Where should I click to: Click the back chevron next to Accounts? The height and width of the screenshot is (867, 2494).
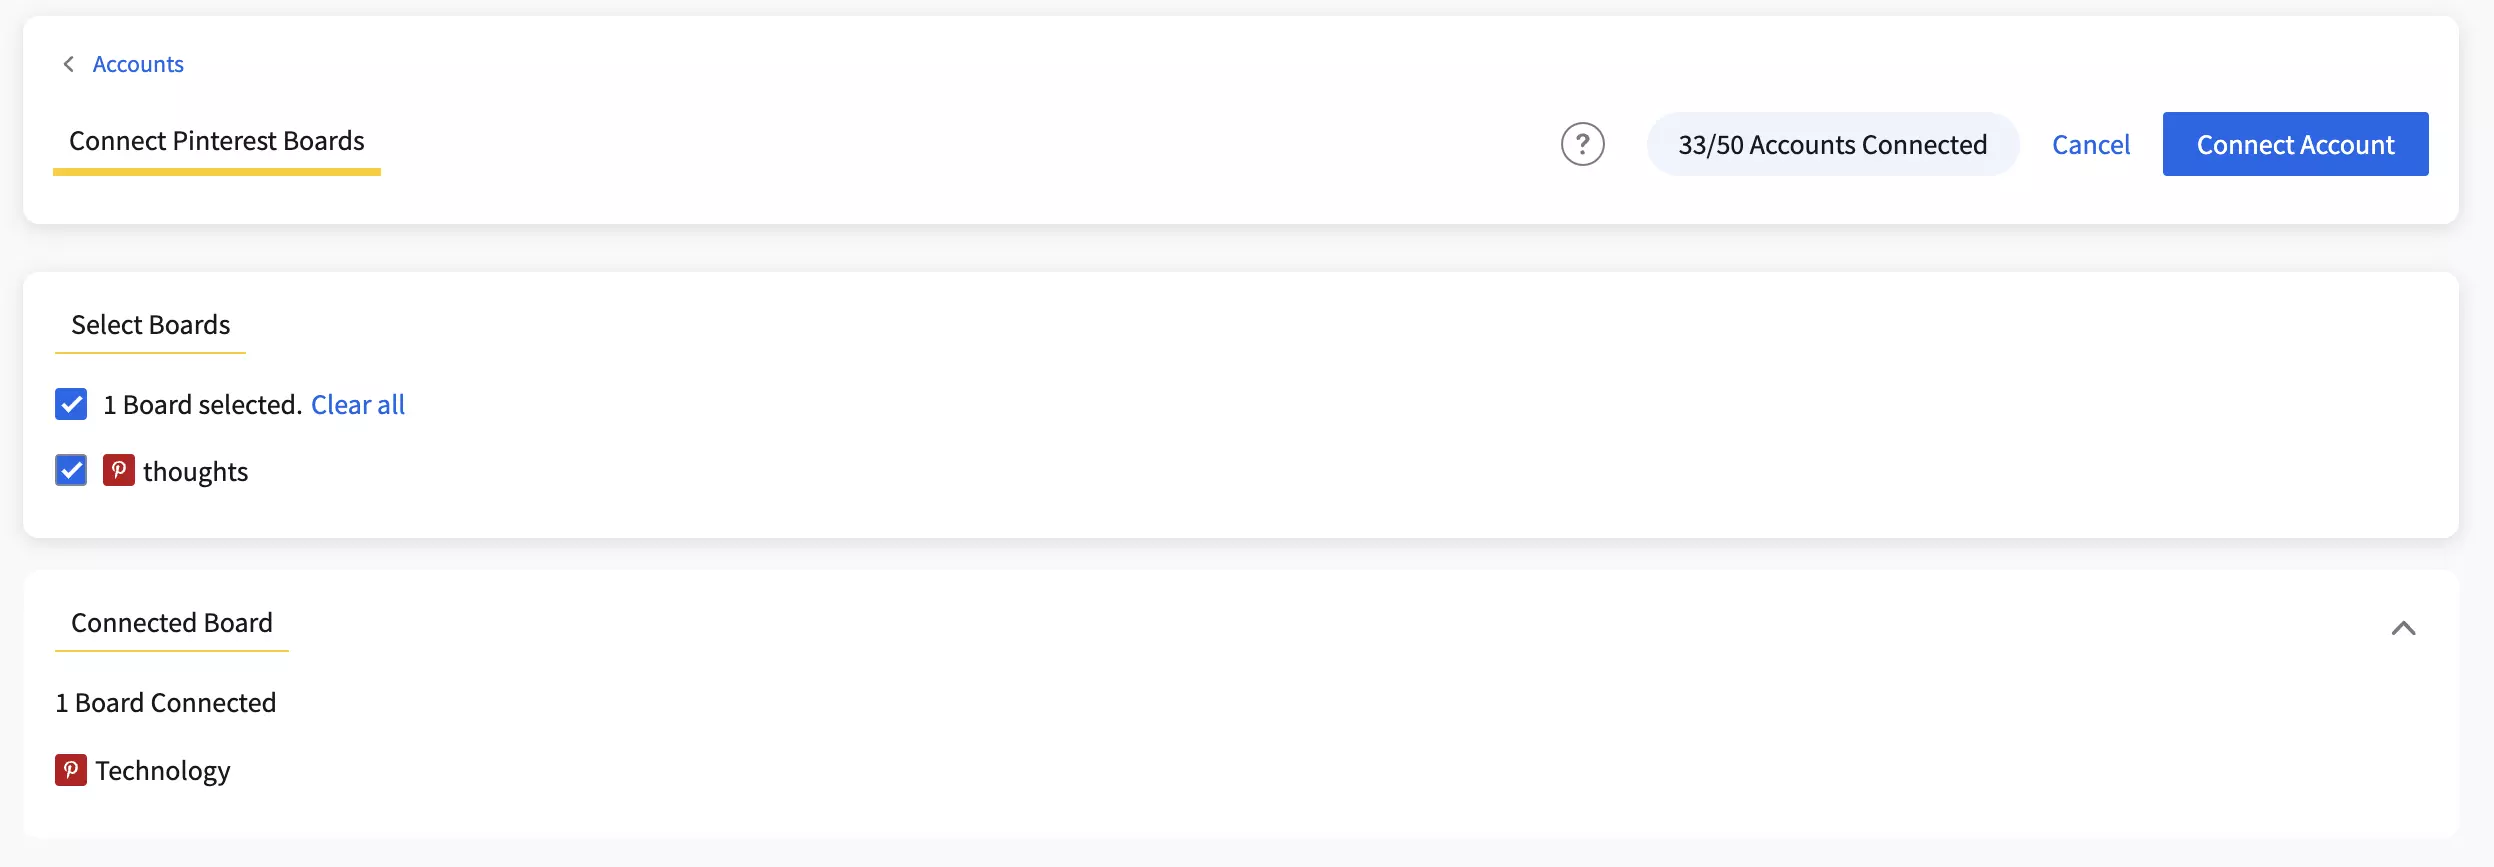(x=69, y=63)
